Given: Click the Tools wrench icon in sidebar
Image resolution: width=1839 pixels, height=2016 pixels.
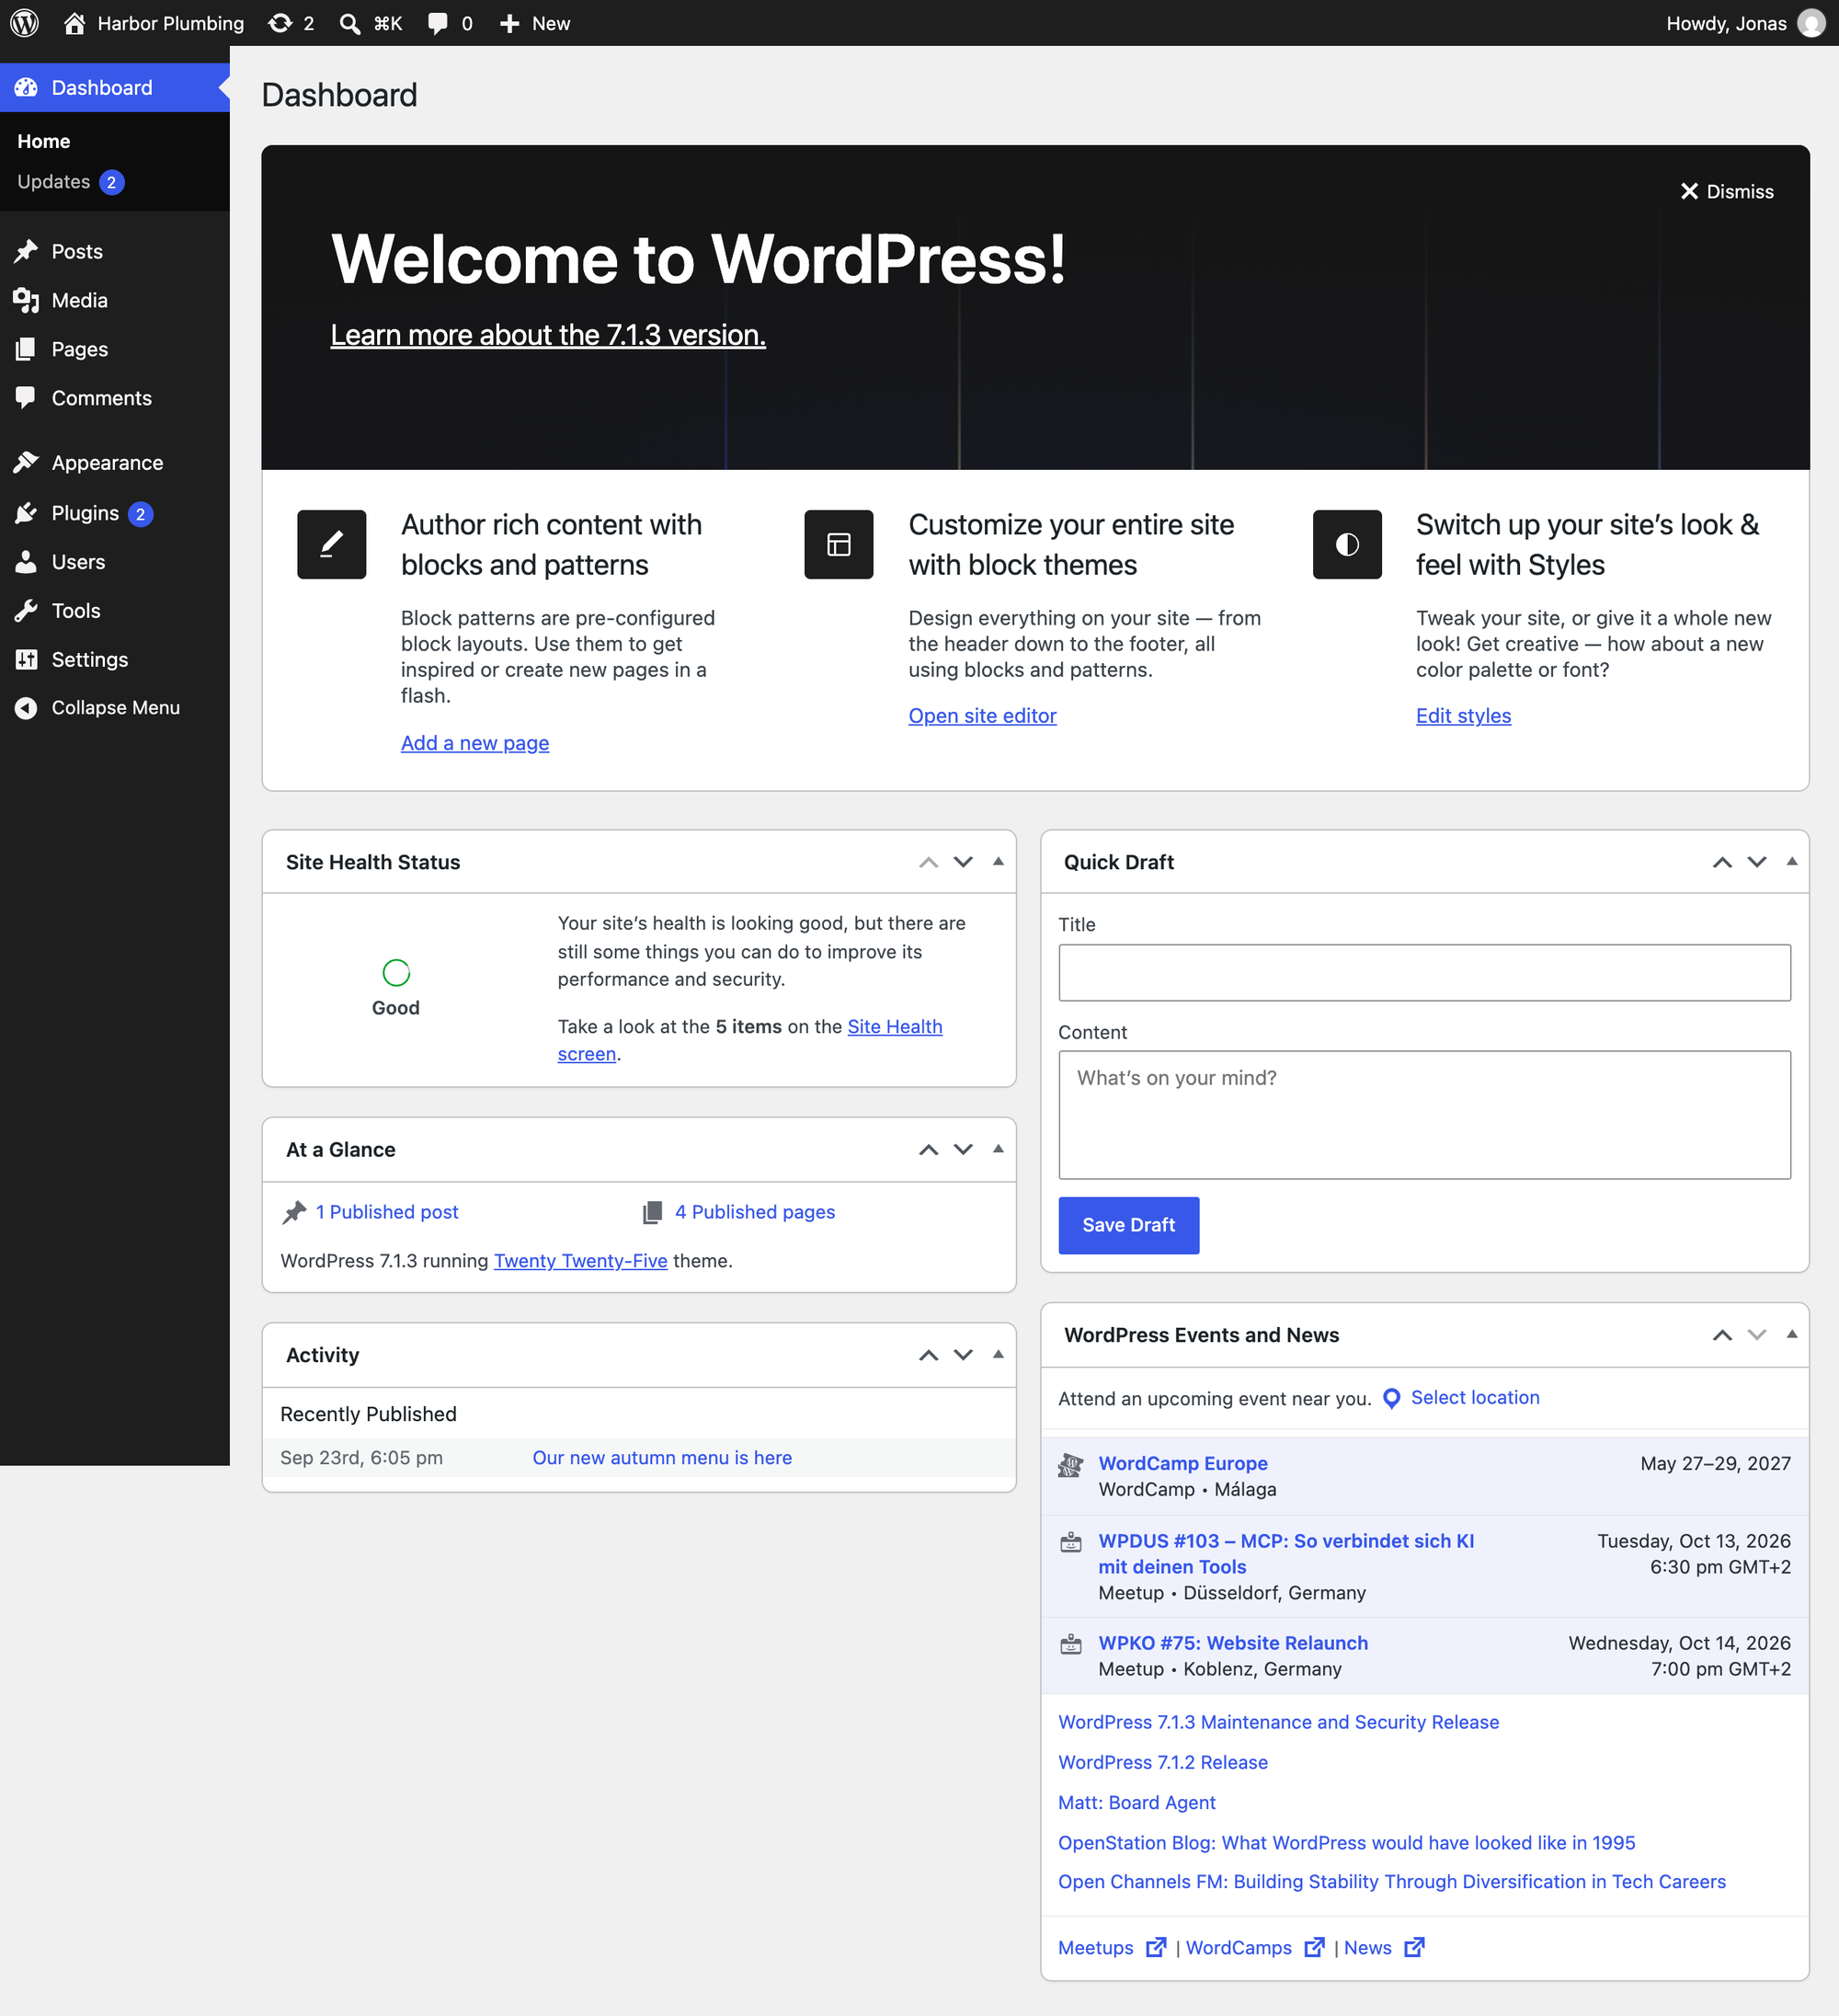Looking at the screenshot, I should pyautogui.click(x=26, y=611).
